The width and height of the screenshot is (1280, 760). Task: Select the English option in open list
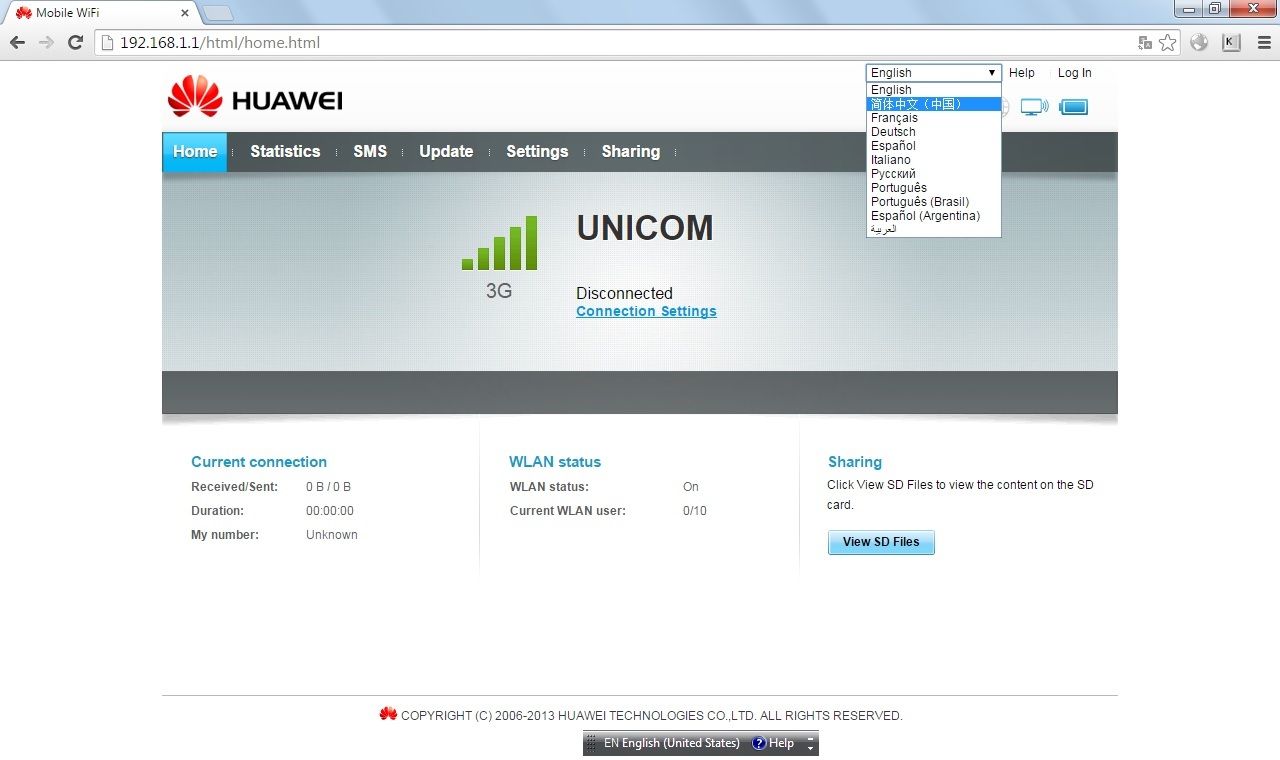pyautogui.click(x=934, y=90)
